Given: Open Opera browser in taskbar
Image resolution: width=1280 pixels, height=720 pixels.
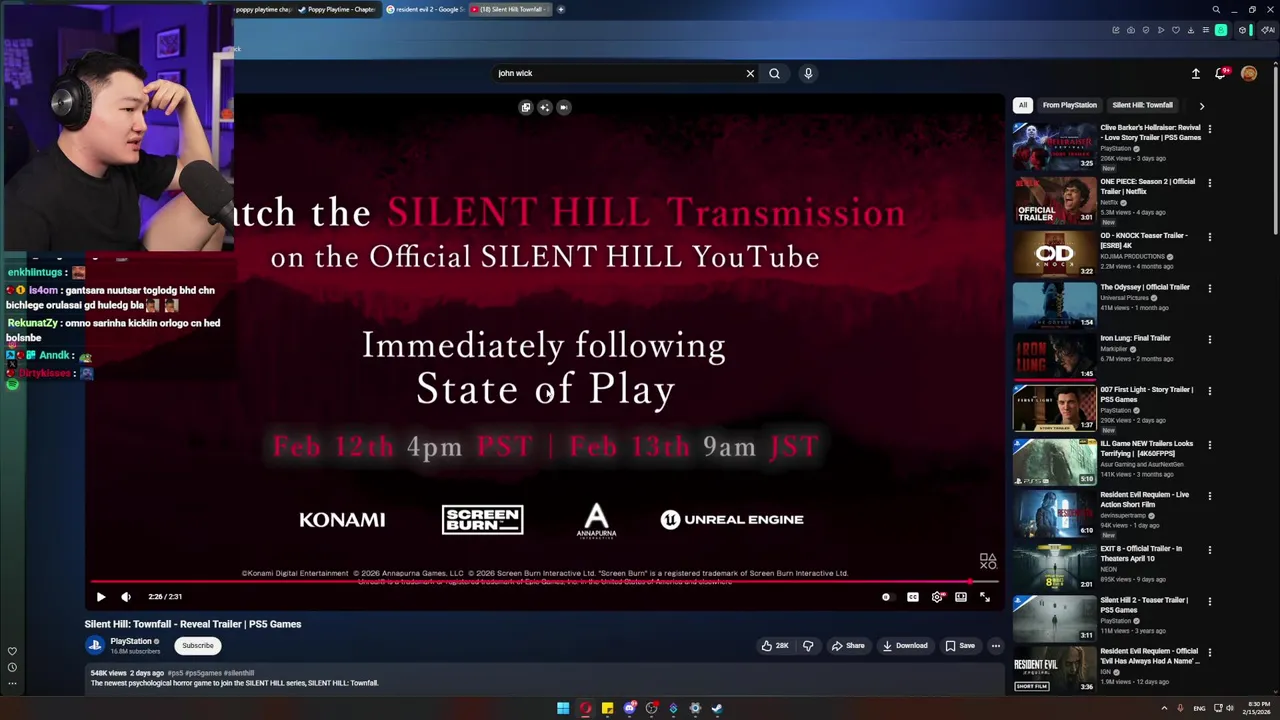Looking at the screenshot, I should click(x=585, y=709).
